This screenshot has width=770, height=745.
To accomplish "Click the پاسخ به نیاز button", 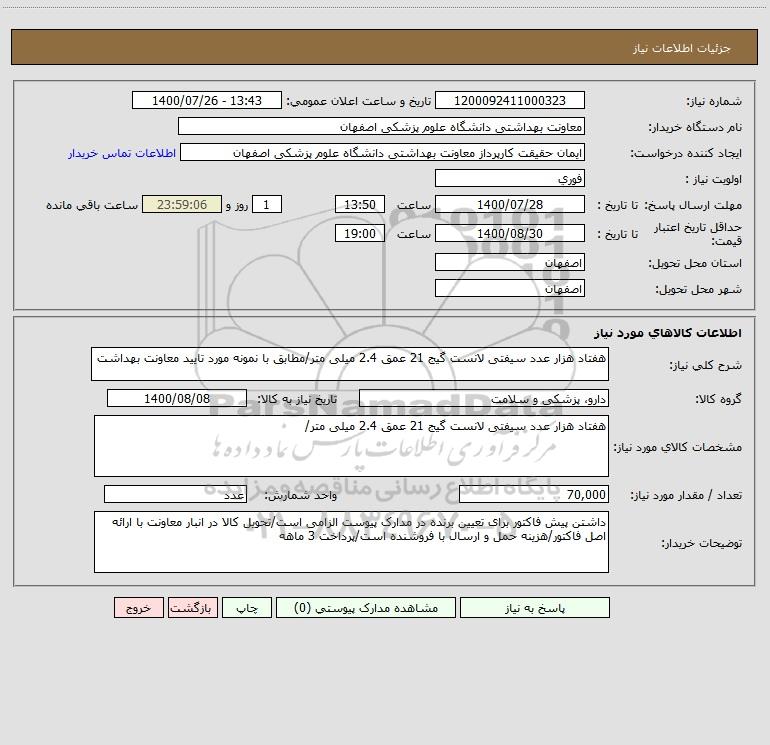I will [x=535, y=607].
